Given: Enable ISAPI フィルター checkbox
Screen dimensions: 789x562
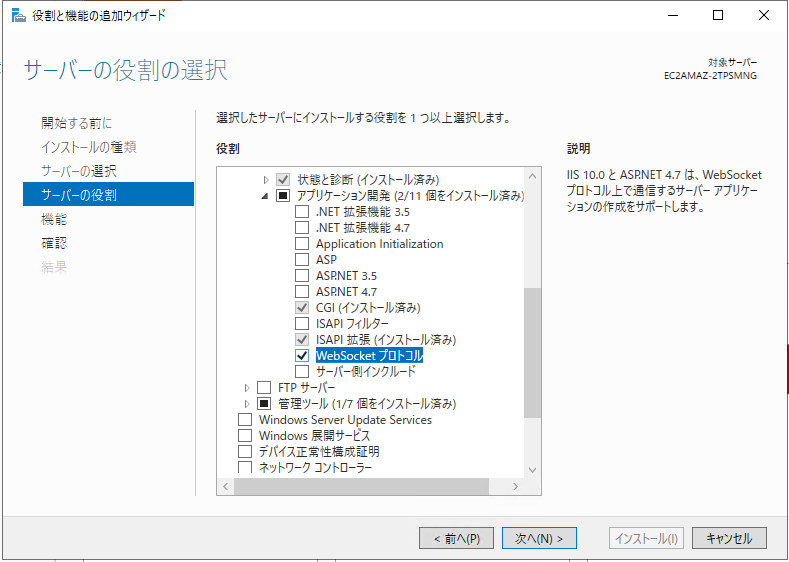Looking at the screenshot, I should [302, 324].
